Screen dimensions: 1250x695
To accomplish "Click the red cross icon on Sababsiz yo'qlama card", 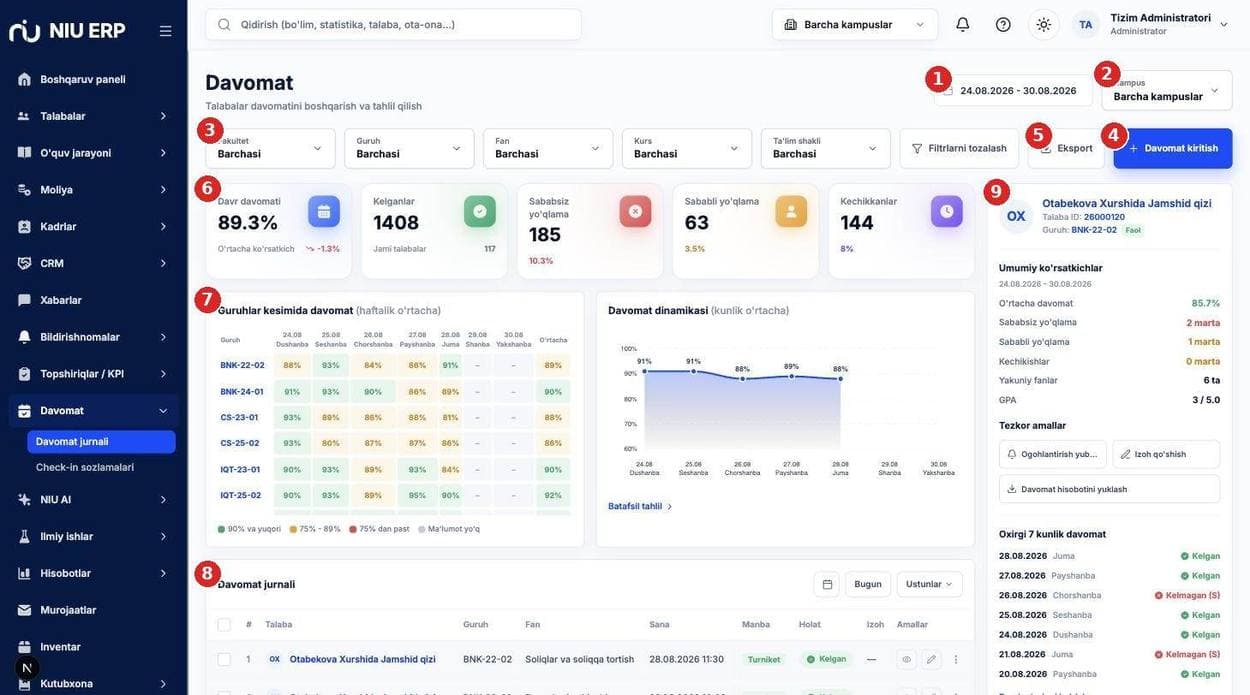I will coord(635,211).
